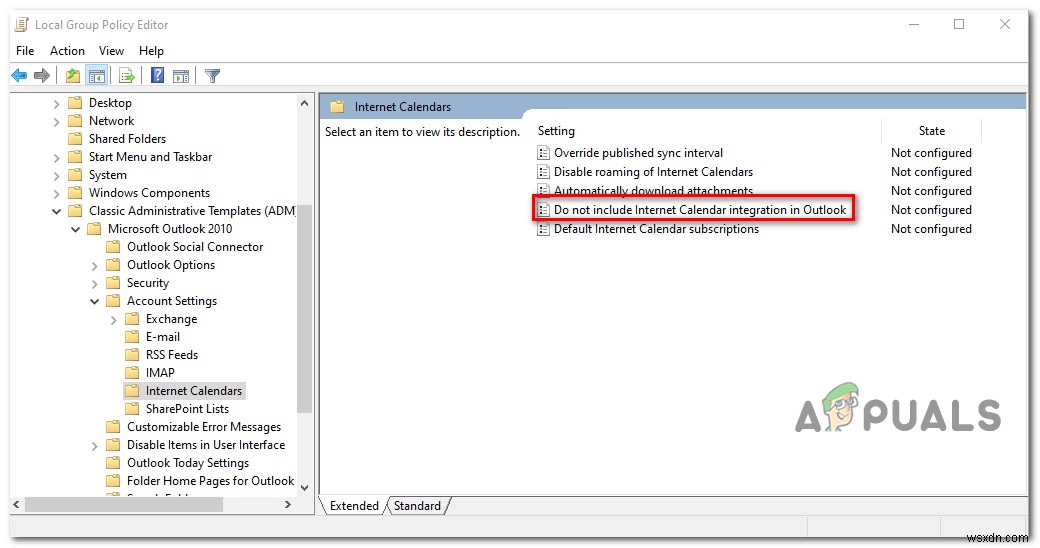Select Default Internet Calendar subscriptions setting

tap(656, 229)
